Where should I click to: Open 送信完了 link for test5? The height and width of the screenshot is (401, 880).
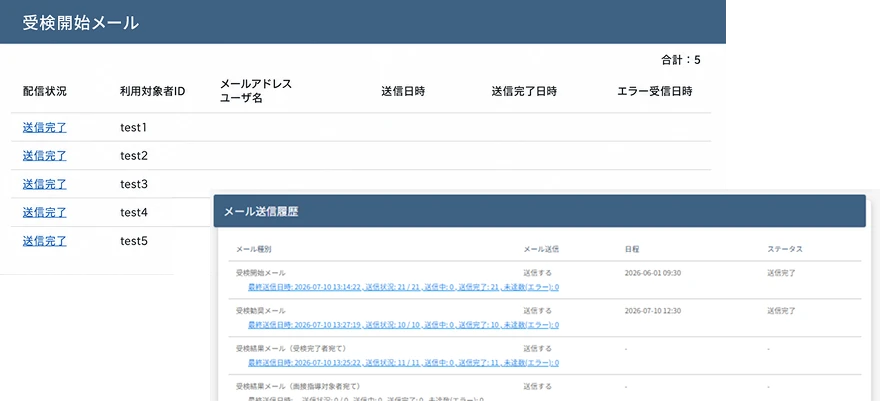[x=44, y=241]
